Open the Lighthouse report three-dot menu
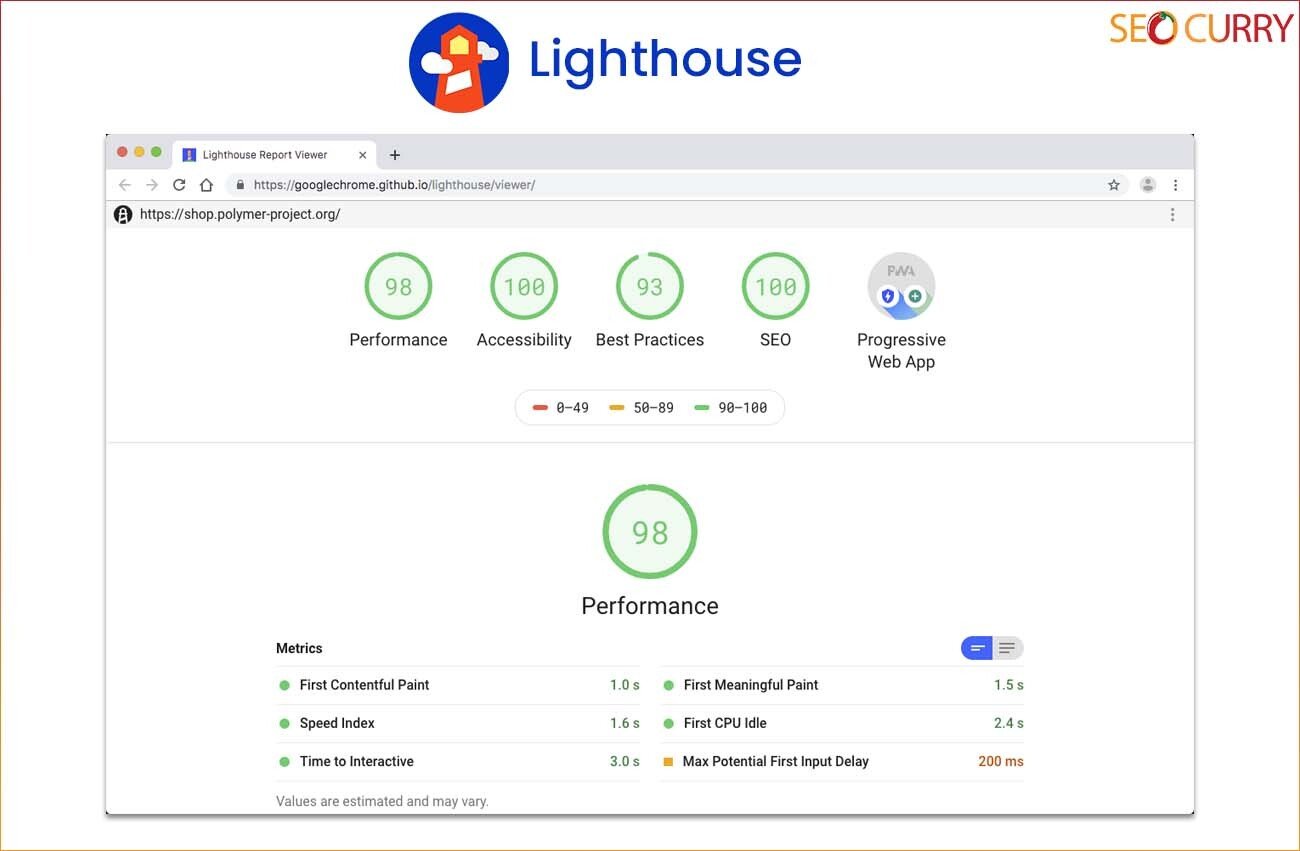The width and height of the screenshot is (1300, 851). tap(1172, 214)
